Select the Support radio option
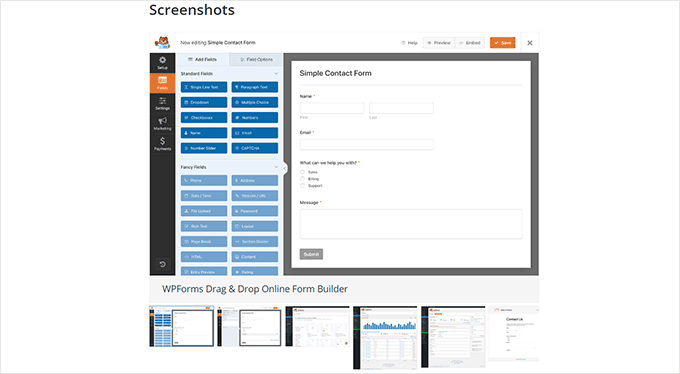The height and width of the screenshot is (374, 680). [x=302, y=186]
